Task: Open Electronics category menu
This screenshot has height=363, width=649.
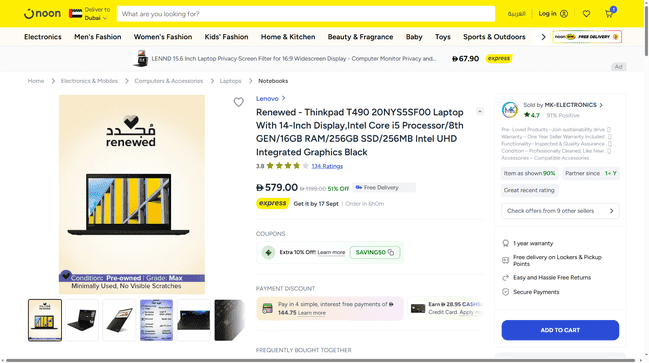Action: click(x=43, y=37)
